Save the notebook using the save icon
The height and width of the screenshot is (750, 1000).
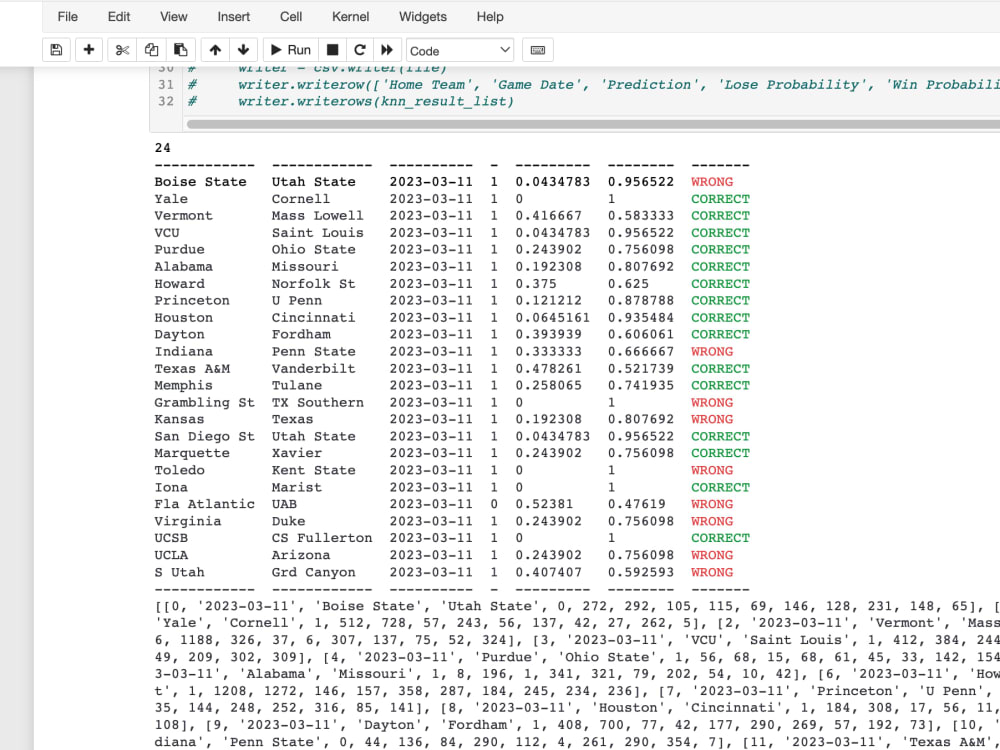point(56,49)
